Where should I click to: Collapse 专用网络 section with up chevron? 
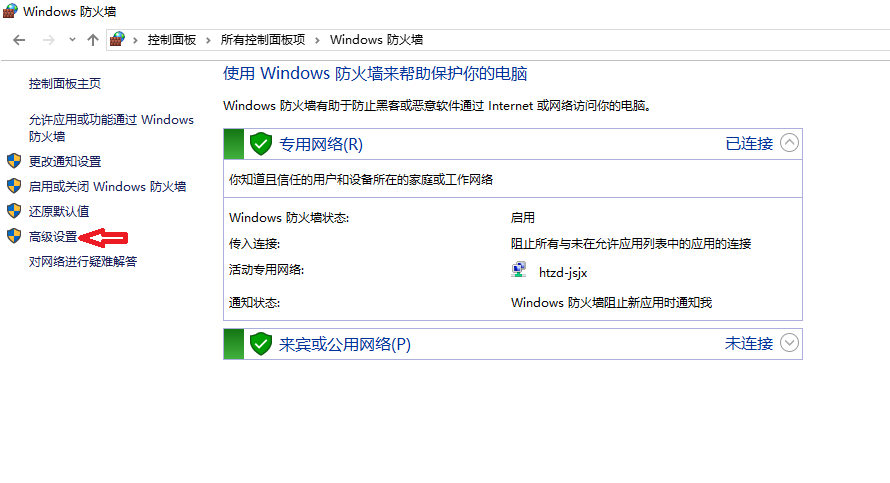coord(790,142)
